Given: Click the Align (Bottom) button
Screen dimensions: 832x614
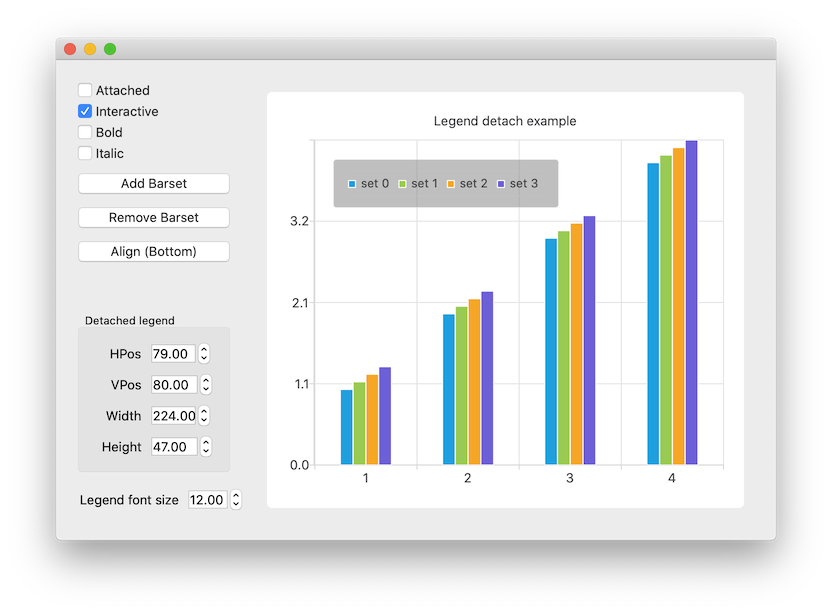Looking at the screenshot, I should coord(153,251).
